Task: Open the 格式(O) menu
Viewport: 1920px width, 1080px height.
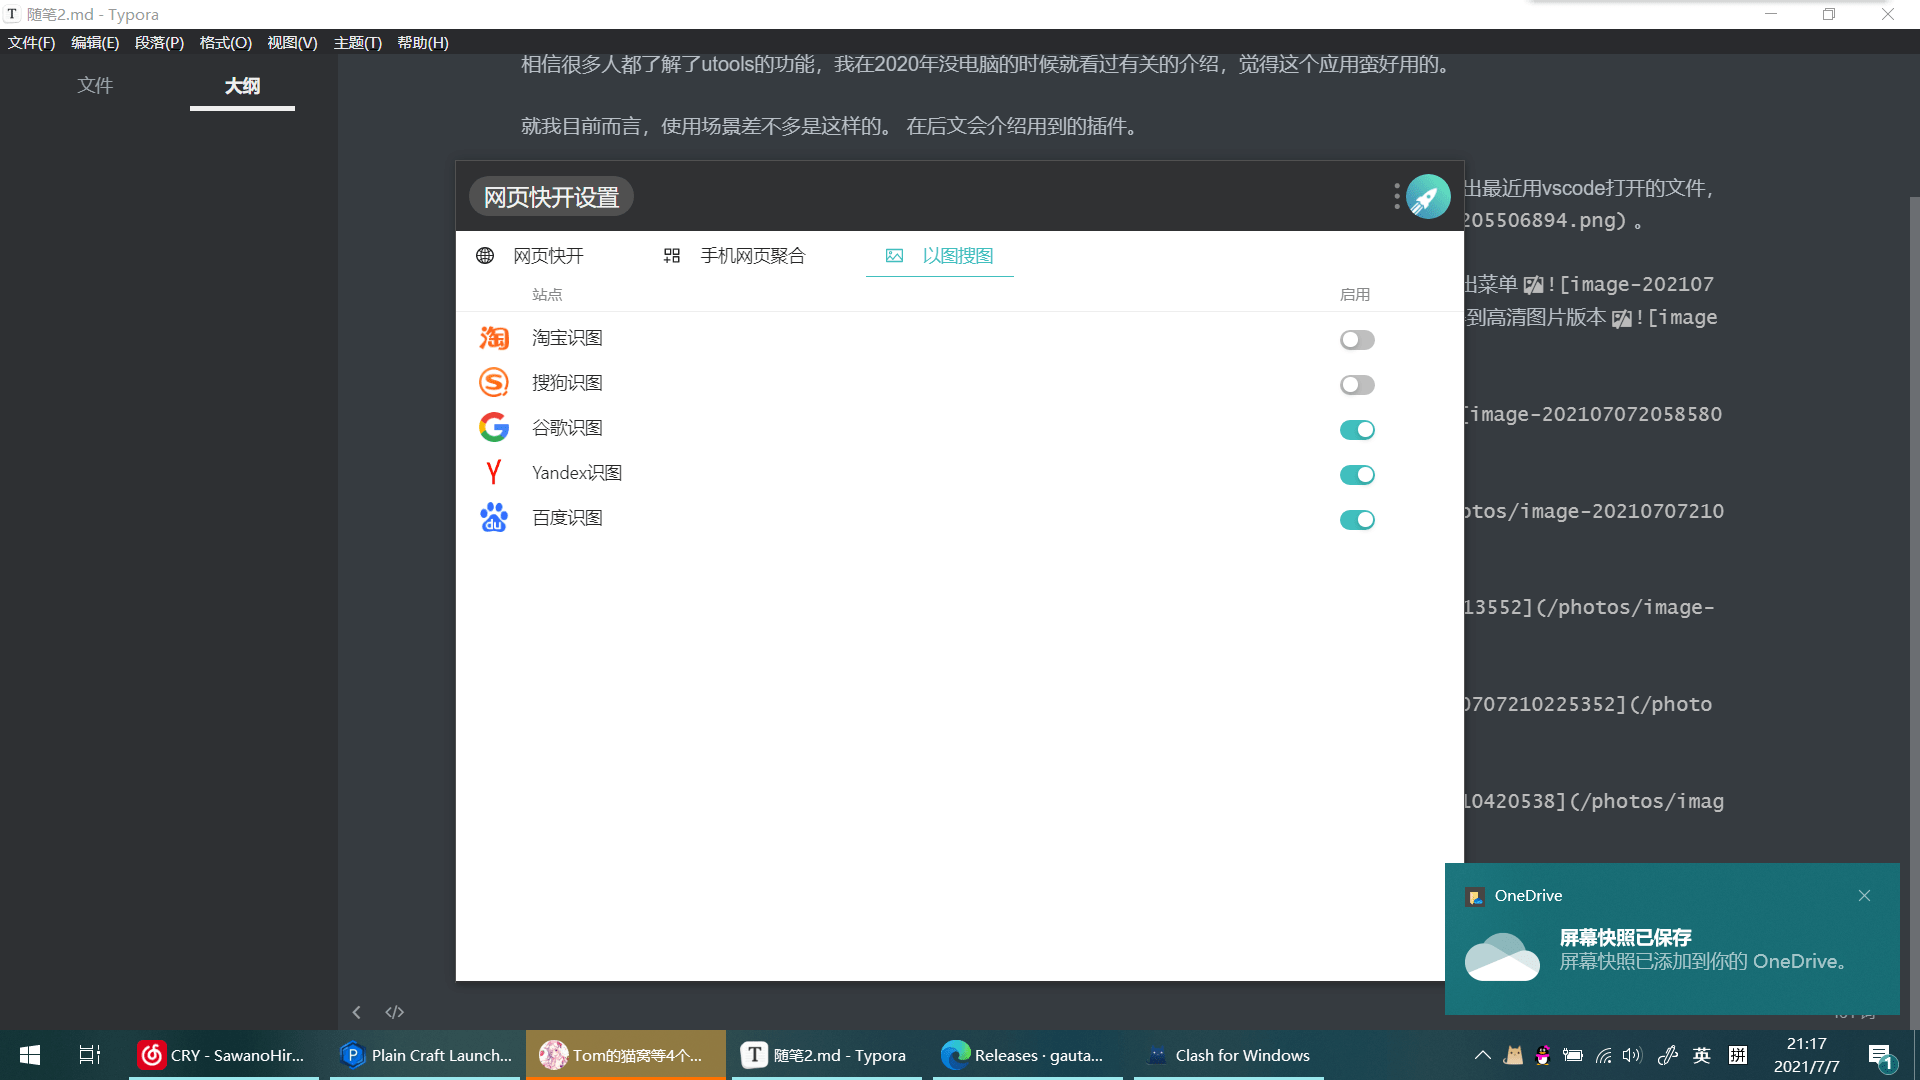Action: coord(225,43)
